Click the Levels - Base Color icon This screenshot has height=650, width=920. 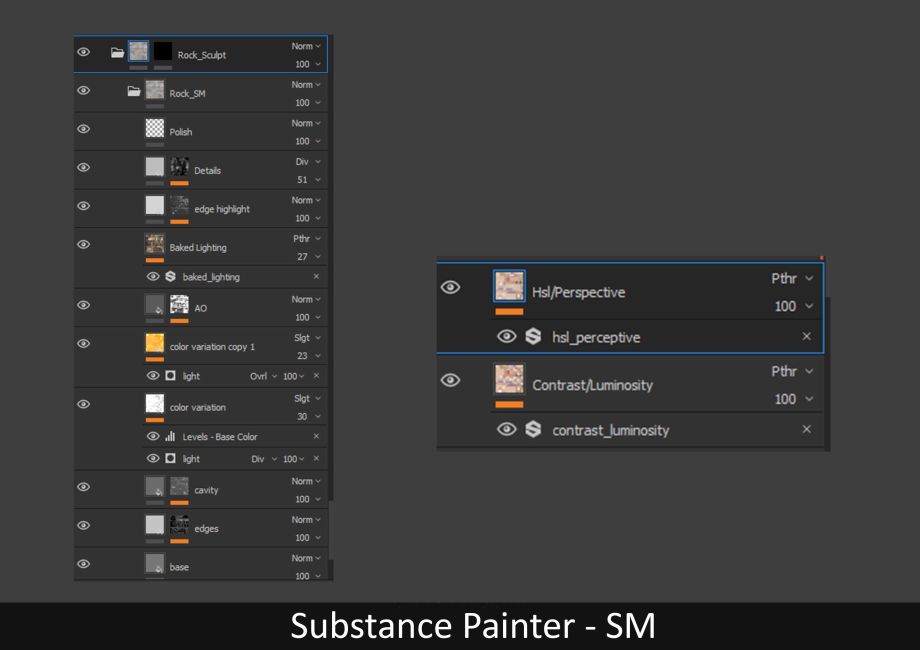pyautogui.click(x=170, y=436)
